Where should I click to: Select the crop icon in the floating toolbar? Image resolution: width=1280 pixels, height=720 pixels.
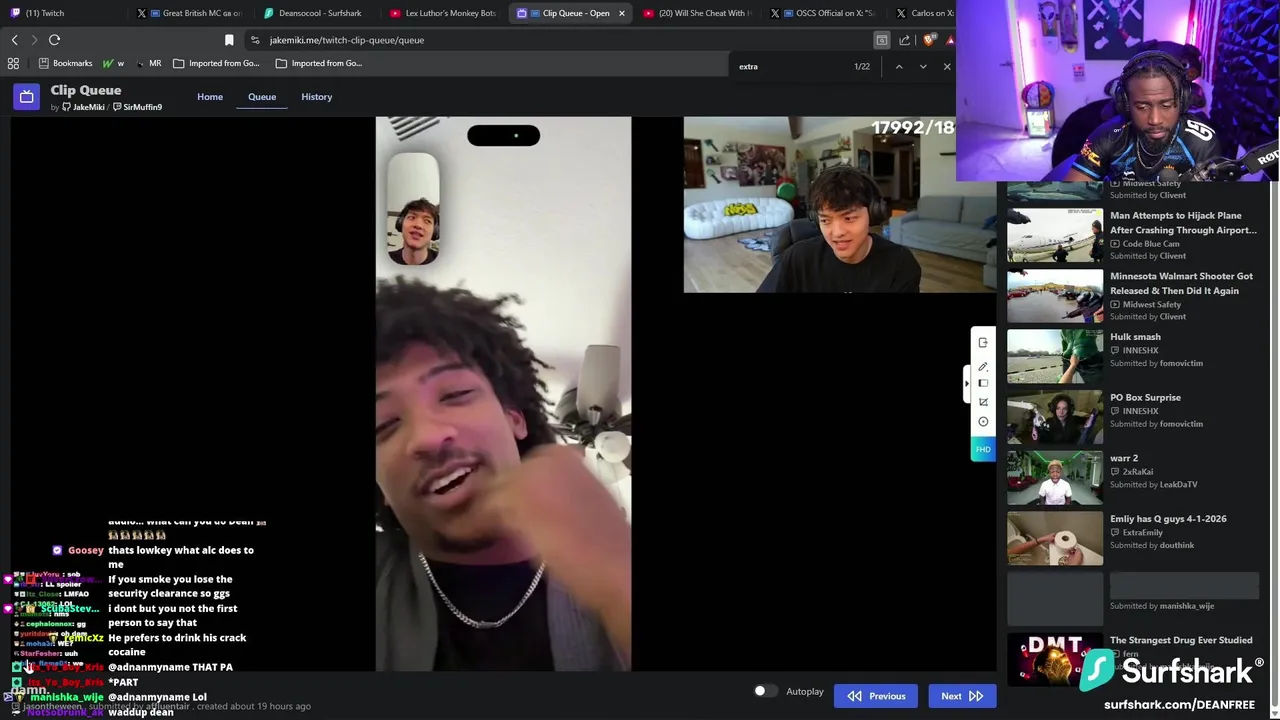coord(983,402)
